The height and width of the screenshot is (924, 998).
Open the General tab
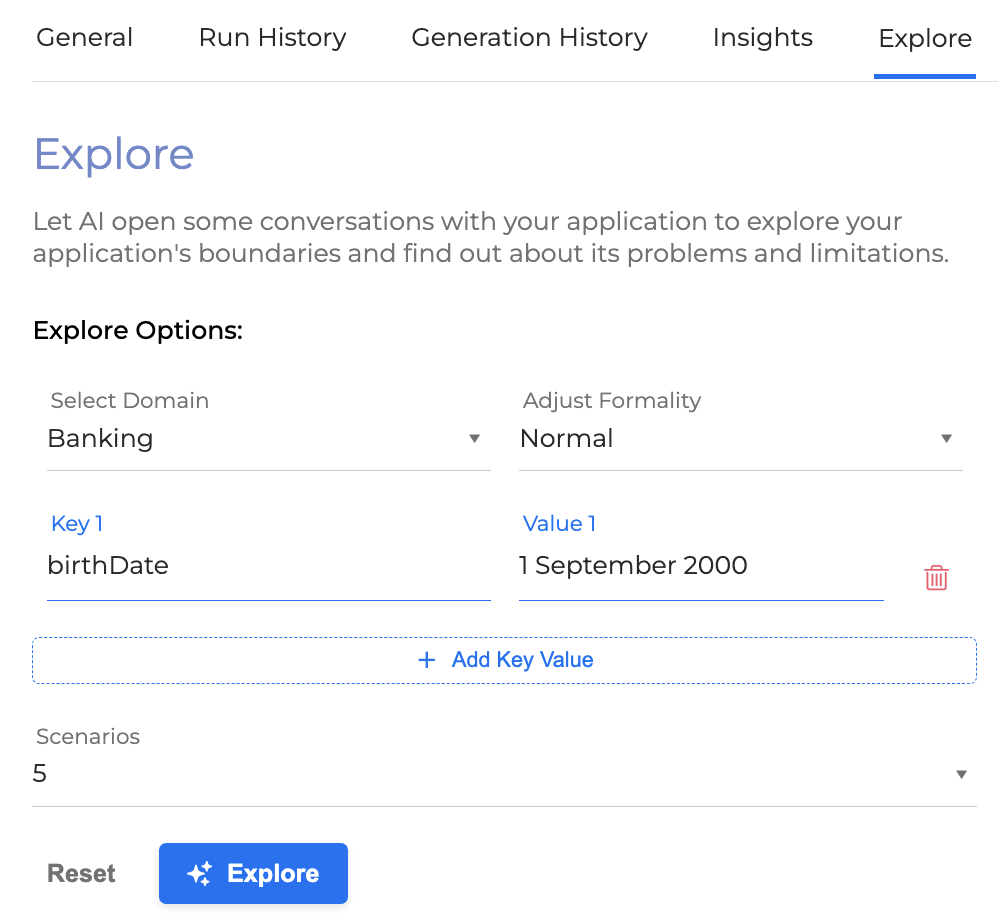point(85,38)
